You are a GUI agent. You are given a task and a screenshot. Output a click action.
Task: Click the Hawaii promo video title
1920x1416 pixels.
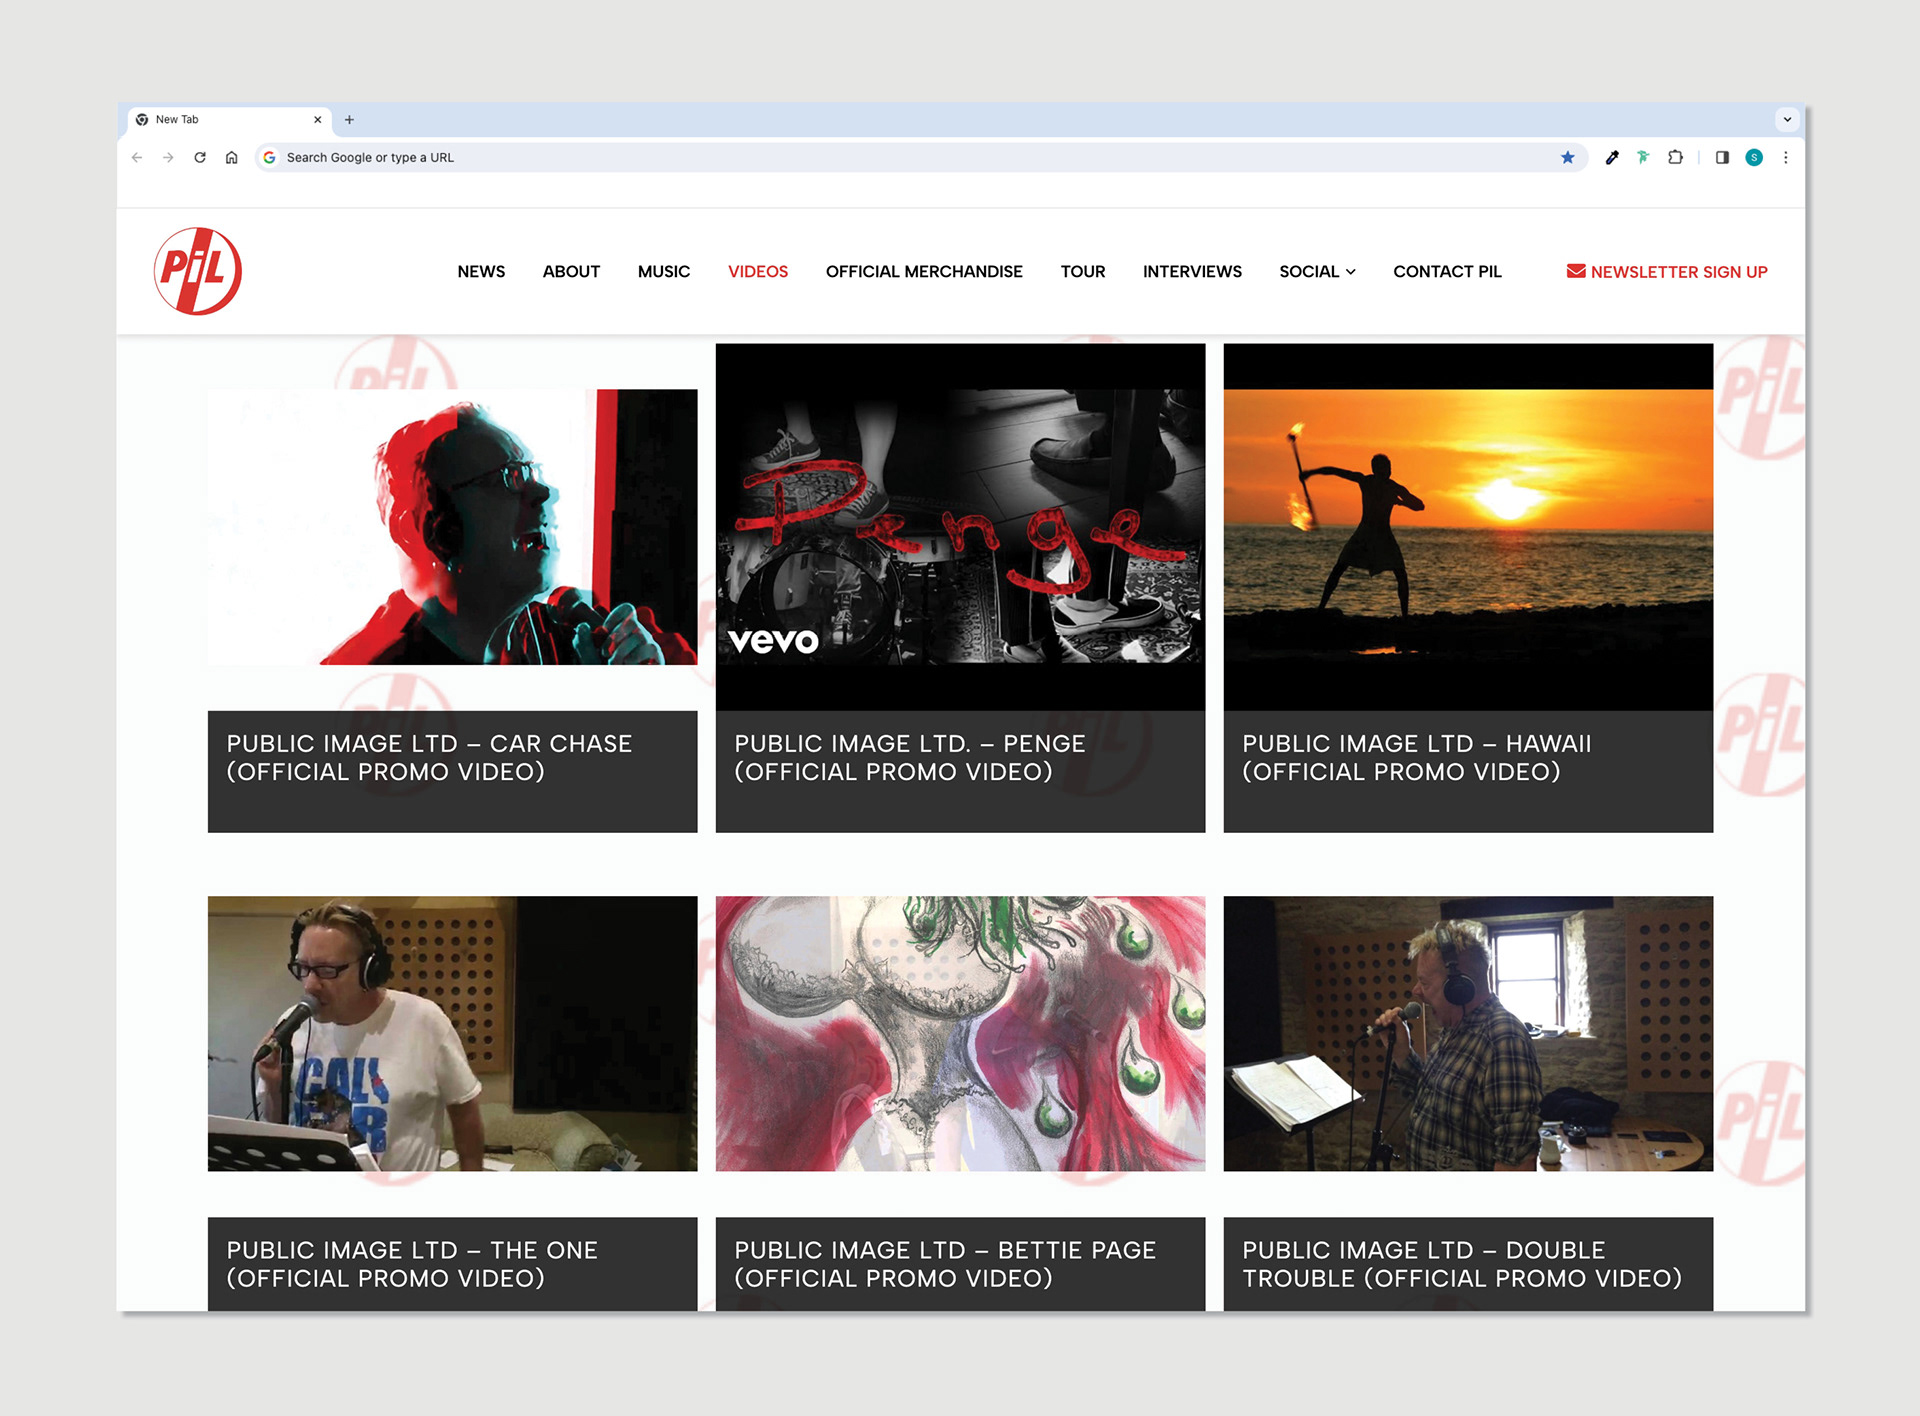click(1416, 758)
